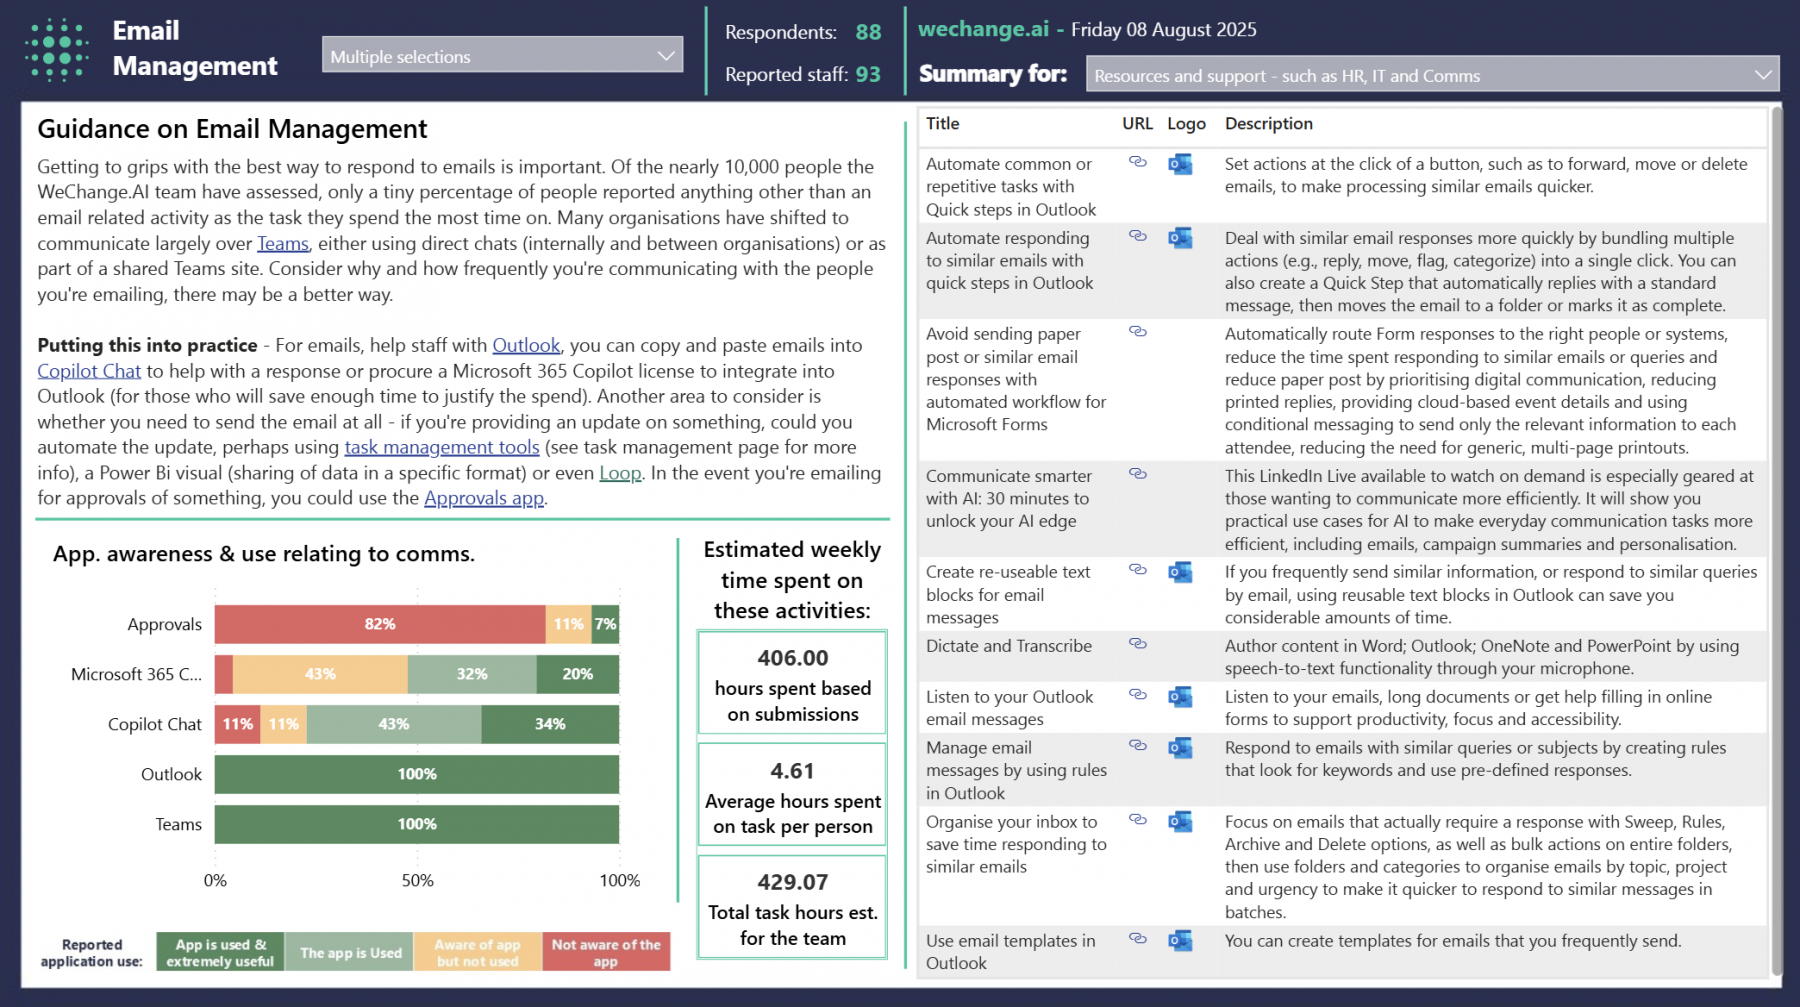Open the Copilot Chat hyperlink
Image resolution: width=1800 pixels, height=1007 pixels.
coord(89,371)
